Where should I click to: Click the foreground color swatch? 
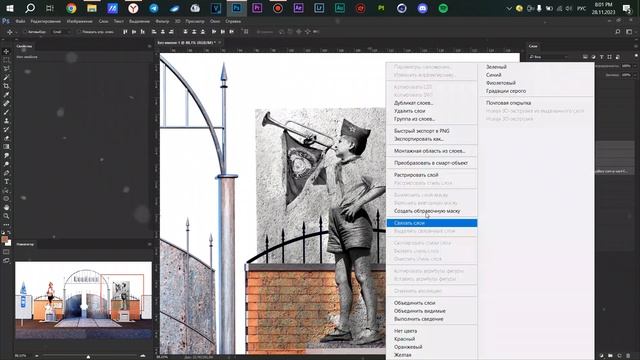(4, 239)
